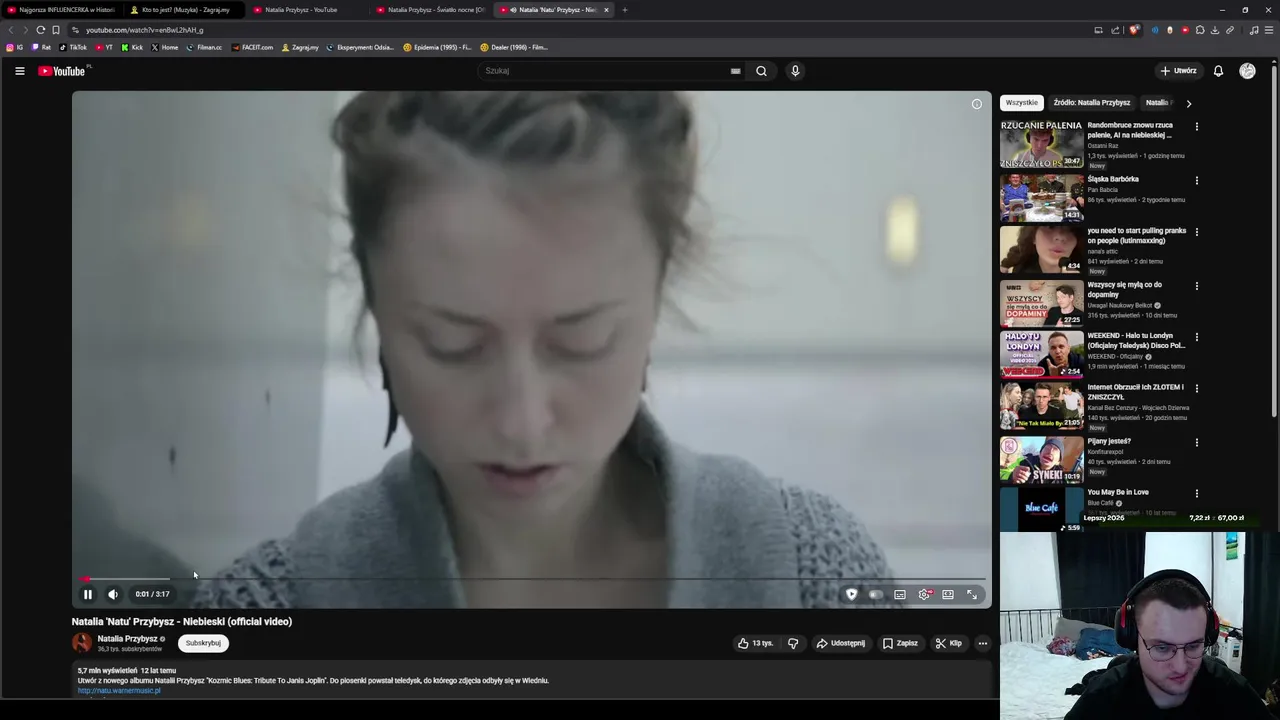Viewport: 1280px width, 720px height.
Task: Open the browser downloads icon
Action: point(1215,30)
